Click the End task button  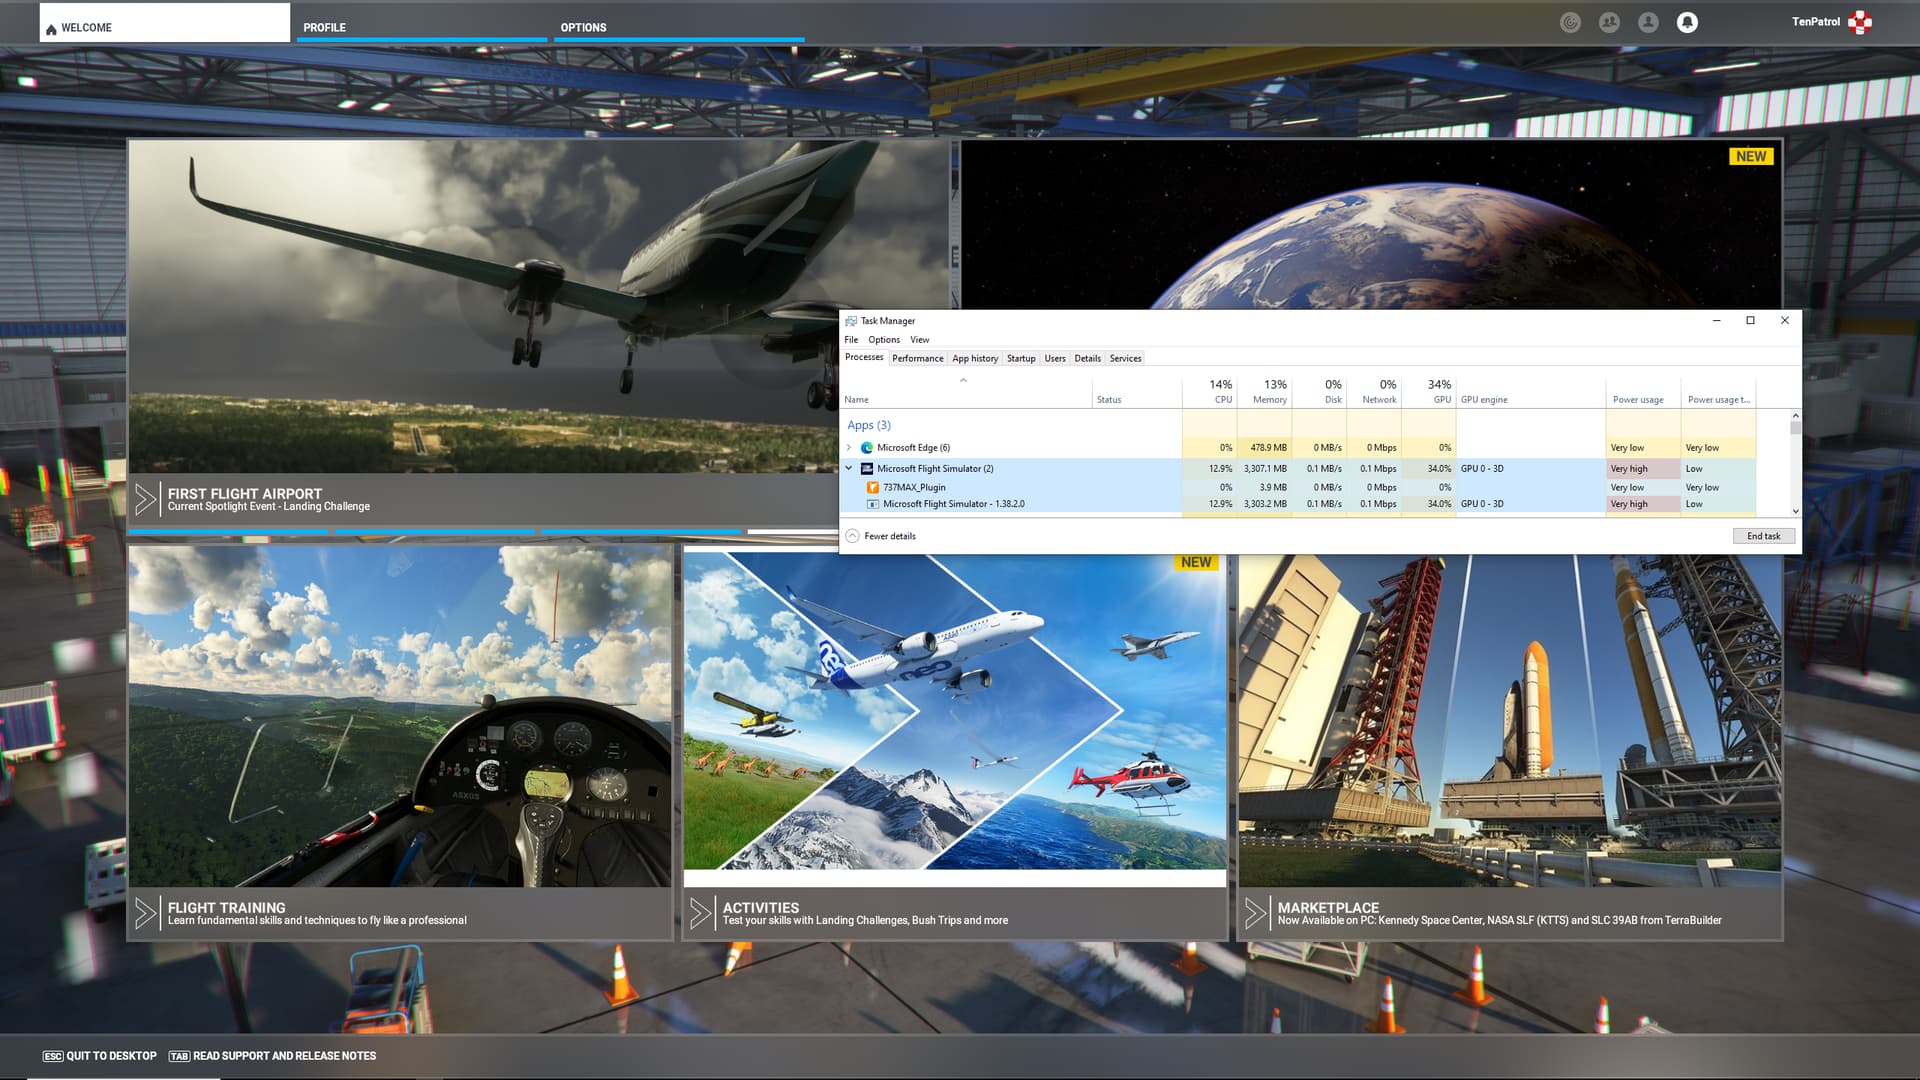pos(1763,536)
